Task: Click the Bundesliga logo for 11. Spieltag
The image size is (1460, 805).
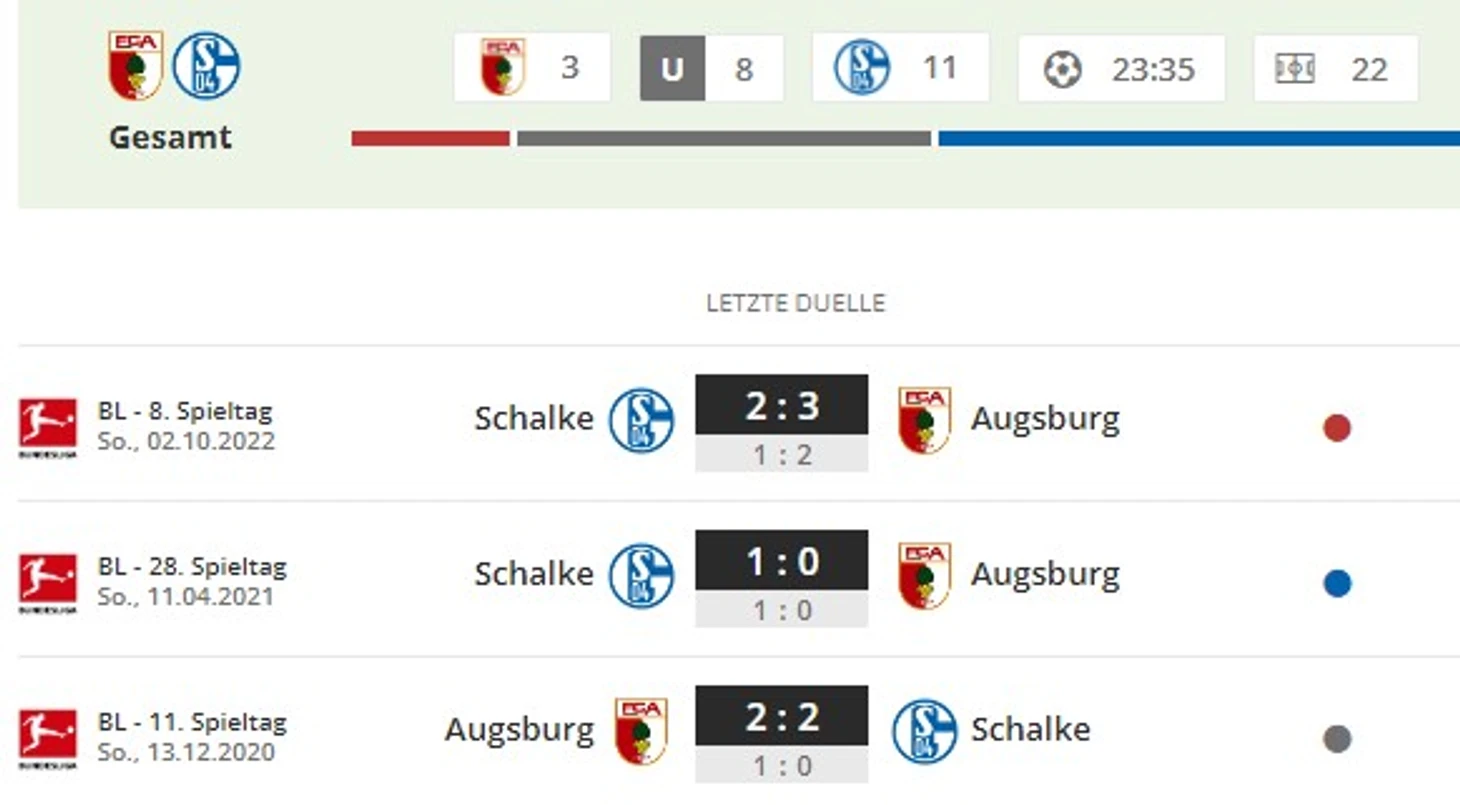Action: tap(47, 738)
